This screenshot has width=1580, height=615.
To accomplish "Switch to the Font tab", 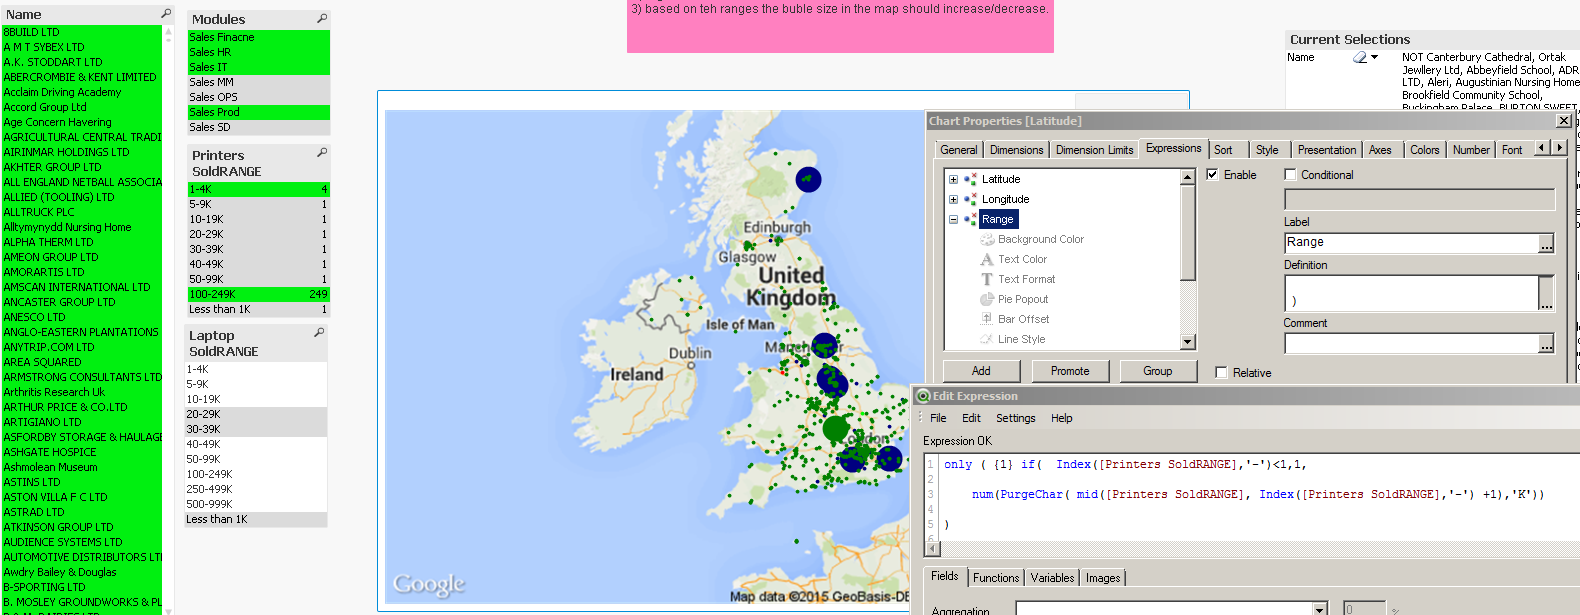I will click(x=1512, y=150).
